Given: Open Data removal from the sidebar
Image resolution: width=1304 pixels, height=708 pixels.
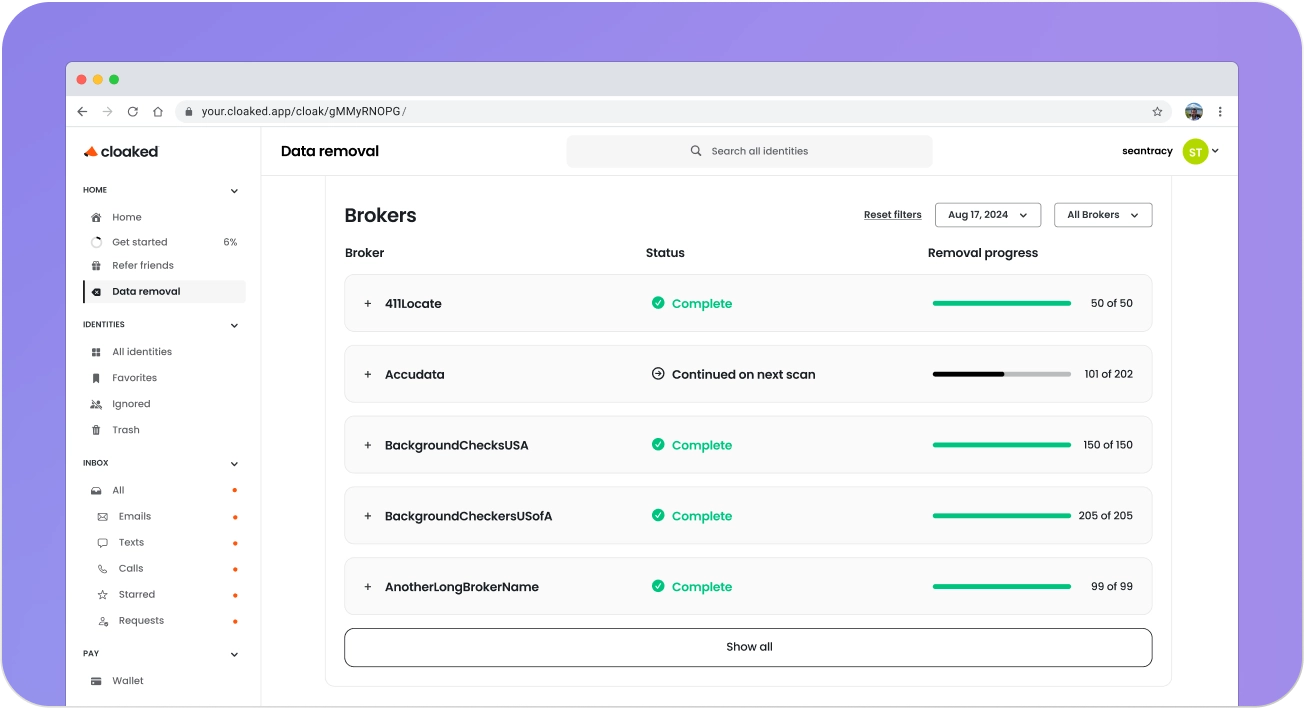Looking at the screenshot, I should (x=145, y=291).
